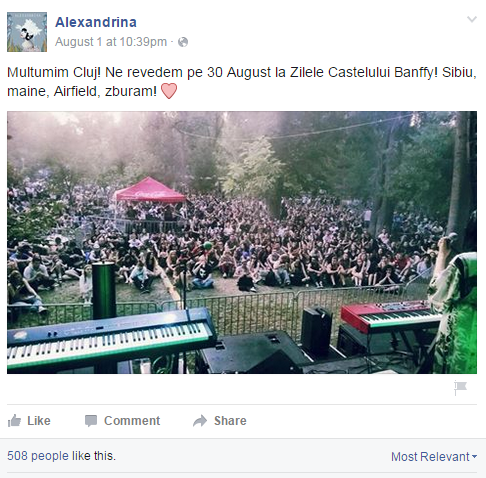
Task: Like the post via Like text
Action: coord(39,421)
